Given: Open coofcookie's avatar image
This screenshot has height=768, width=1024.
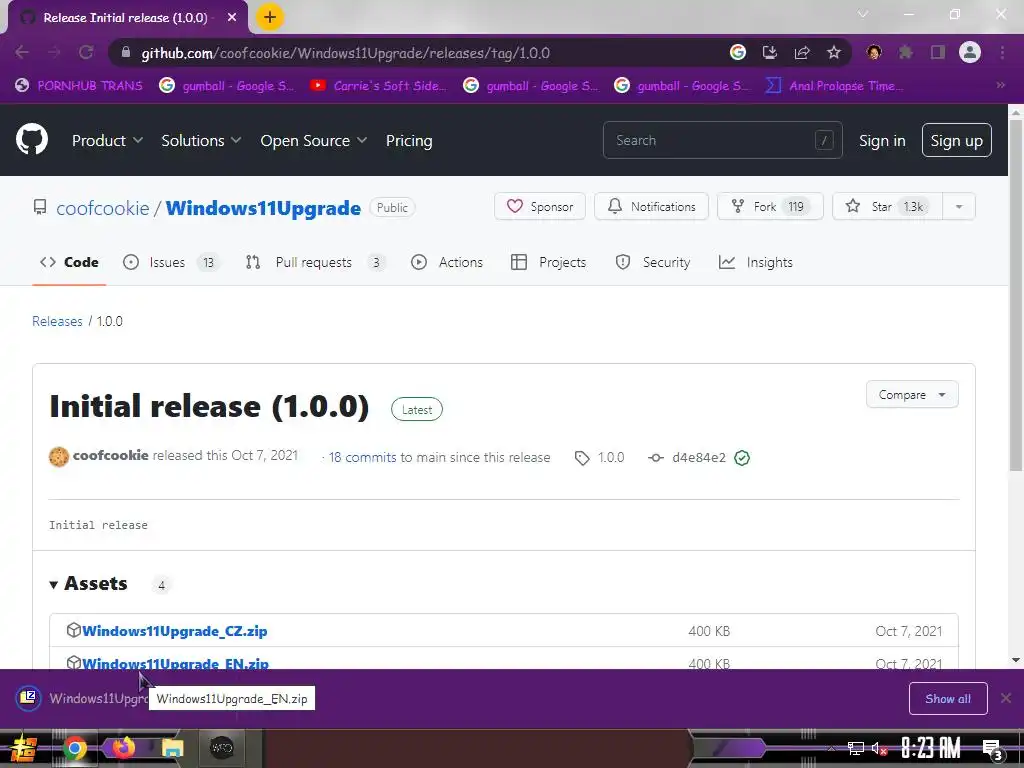Looking at the screenshot, I should pos(59,456).
